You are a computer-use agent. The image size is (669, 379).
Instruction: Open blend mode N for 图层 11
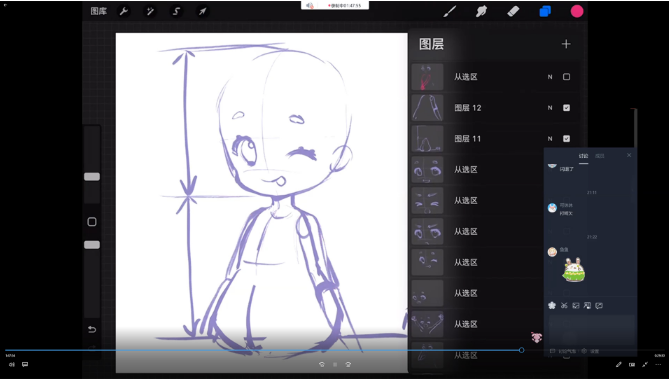click(550, 138)
